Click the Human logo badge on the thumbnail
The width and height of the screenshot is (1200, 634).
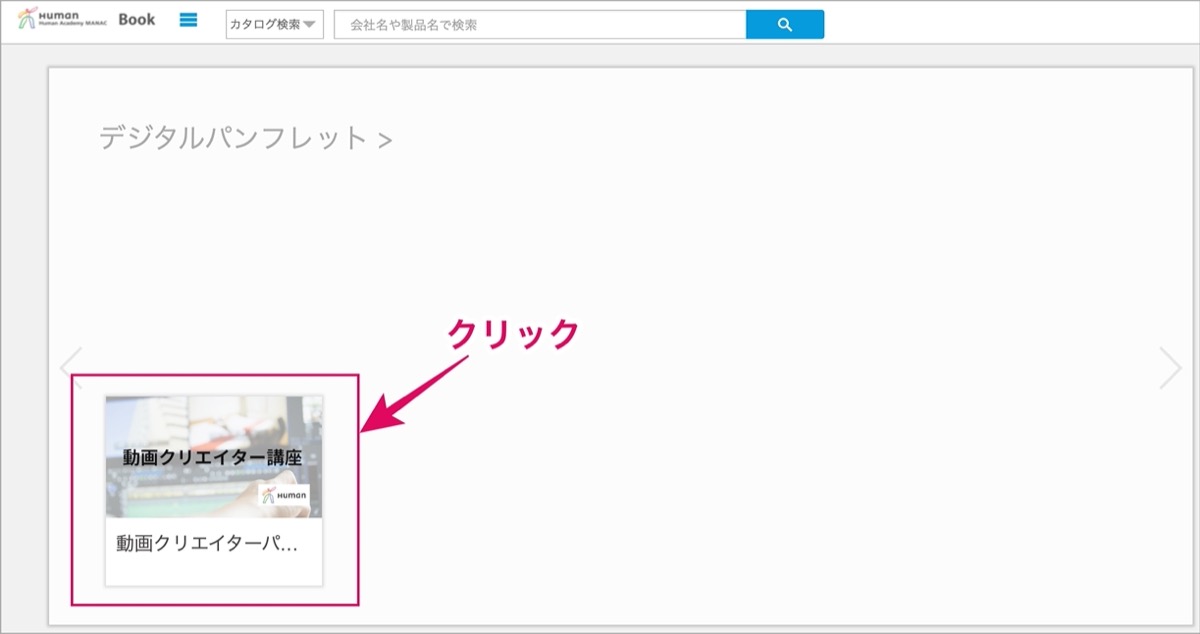(x=285, y=495)
